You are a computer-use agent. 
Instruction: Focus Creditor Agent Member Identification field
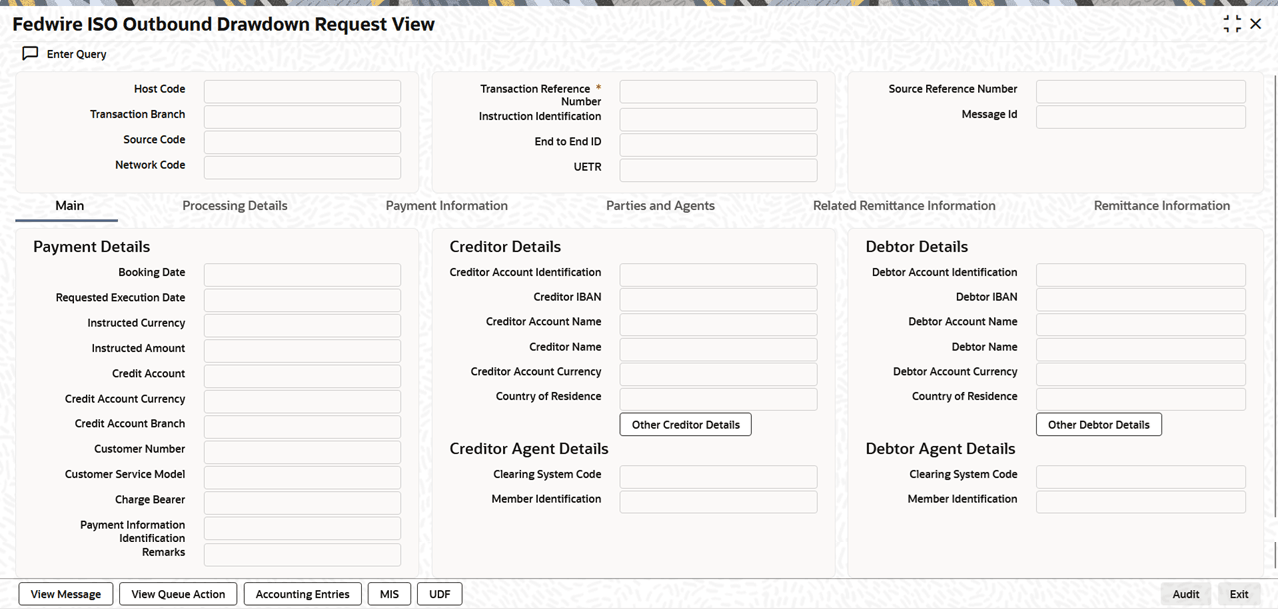click(718, 502)
